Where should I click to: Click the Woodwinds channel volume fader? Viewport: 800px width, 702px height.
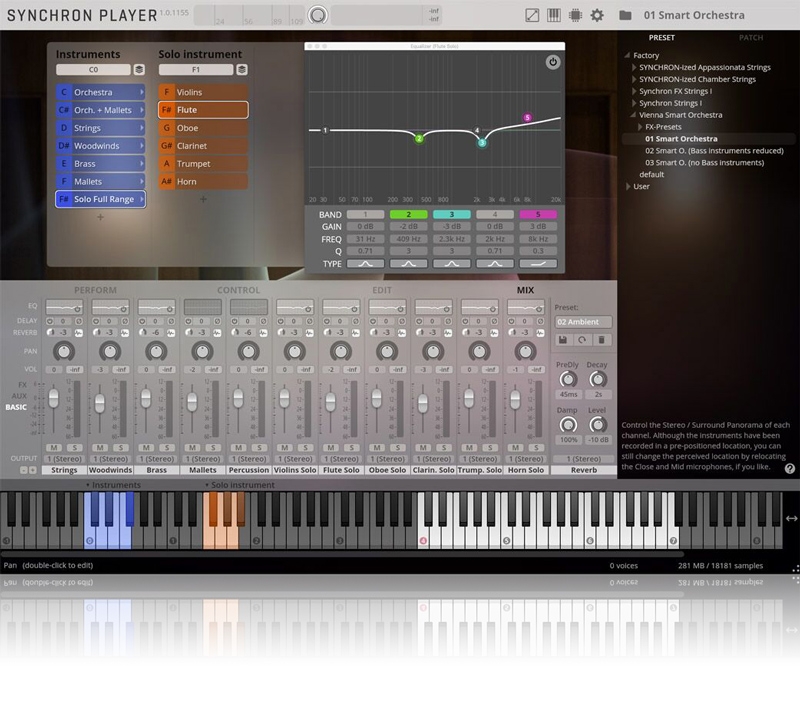(99, 403)
